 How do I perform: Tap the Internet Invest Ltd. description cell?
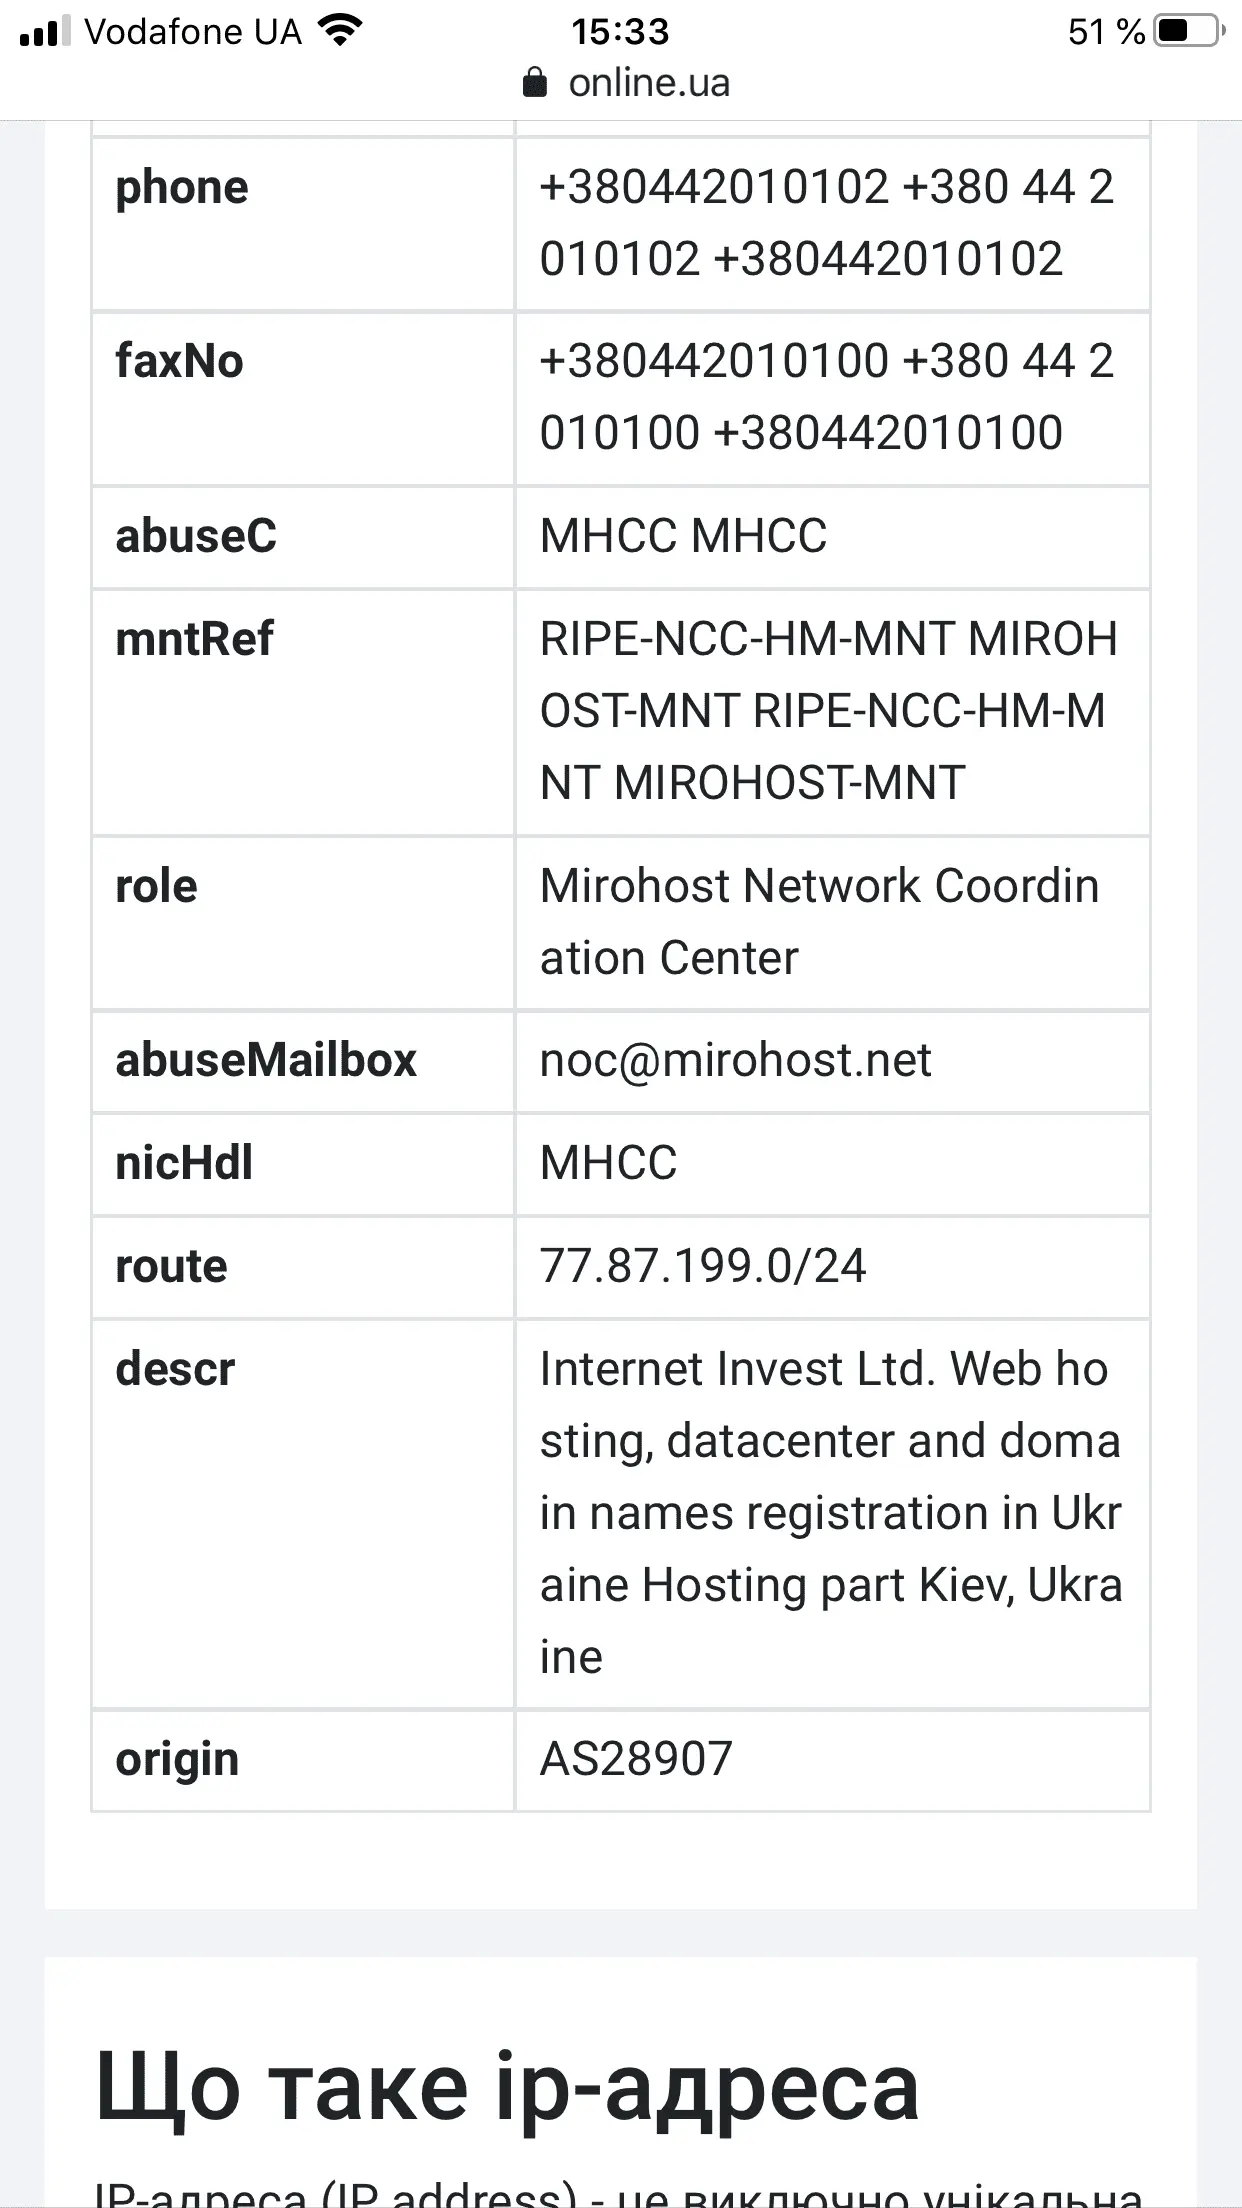[830, 1512]
